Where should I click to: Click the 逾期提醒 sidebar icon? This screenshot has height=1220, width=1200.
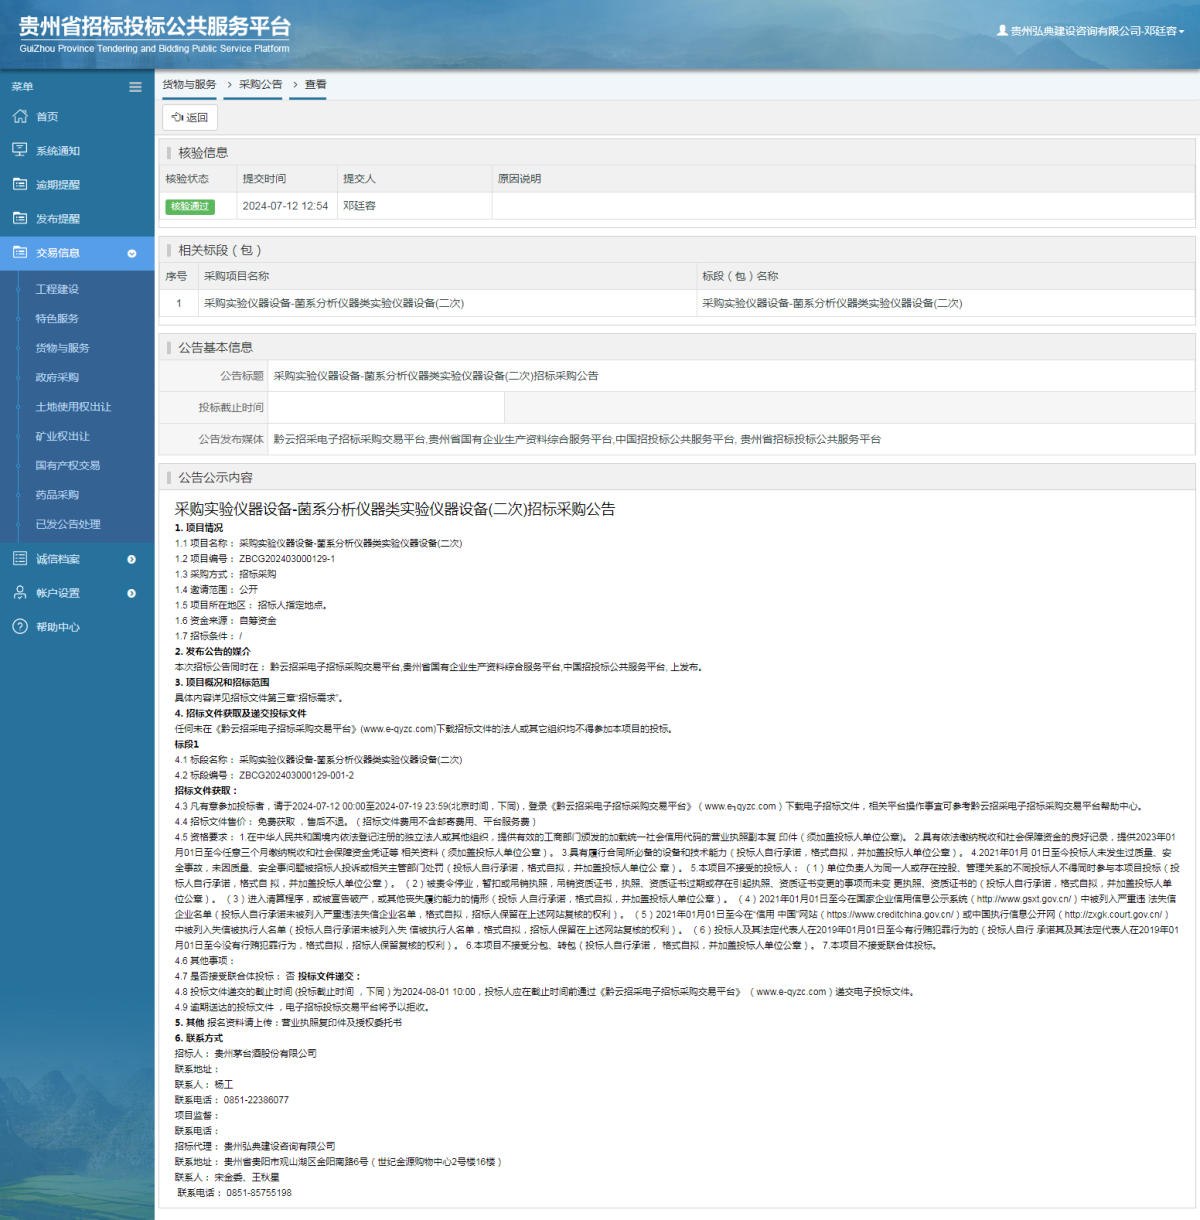20,184
